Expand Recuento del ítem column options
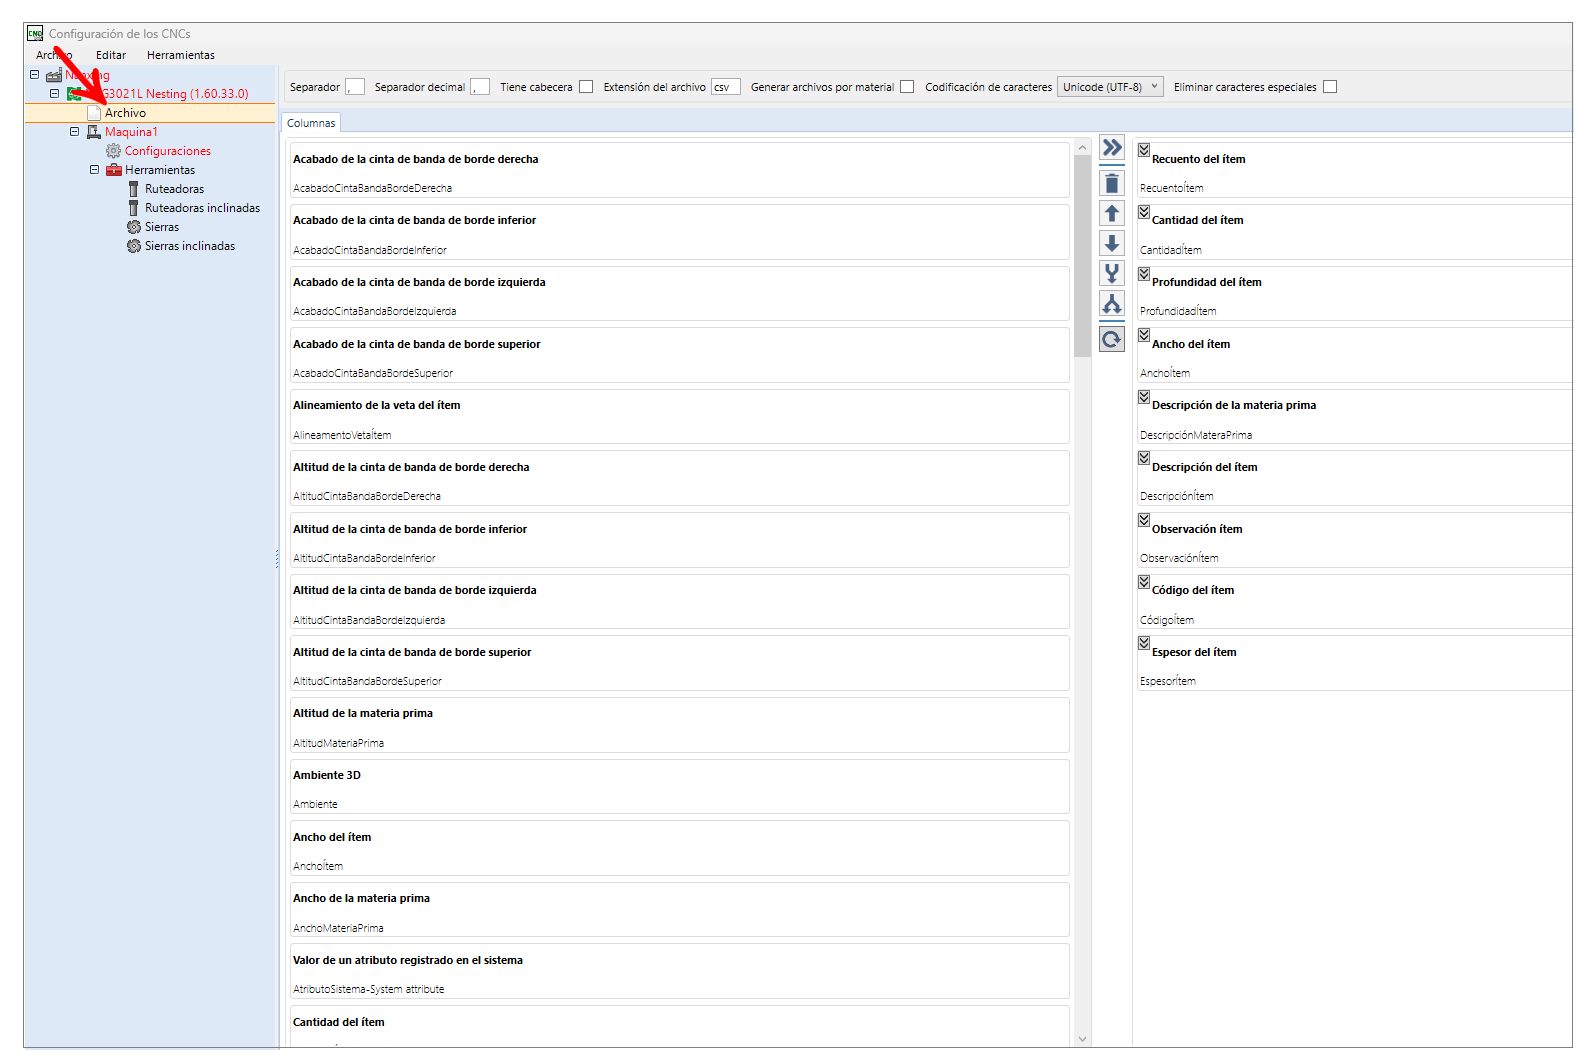Image resolution: width=1594 pixels, height=1064 pixels. click(1144, 150)
